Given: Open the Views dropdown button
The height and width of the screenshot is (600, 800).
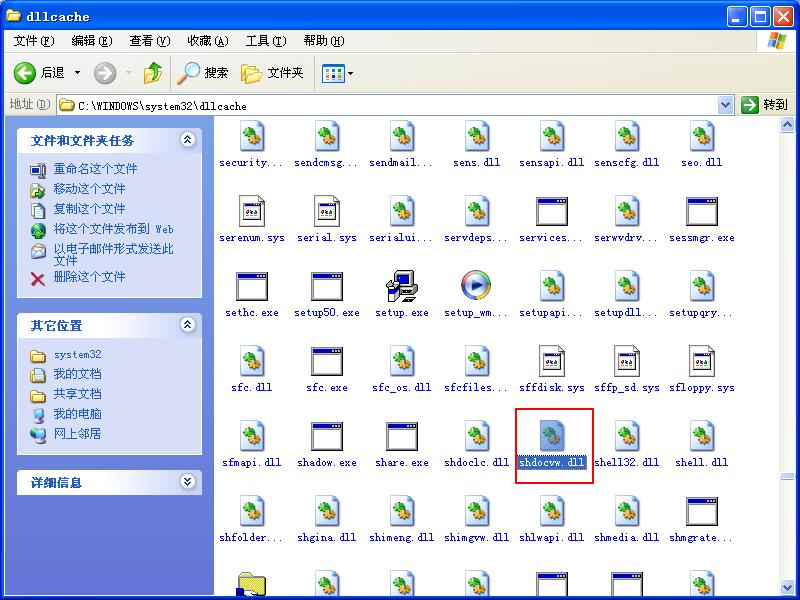Looking at the screenshot, I should 337,74.
